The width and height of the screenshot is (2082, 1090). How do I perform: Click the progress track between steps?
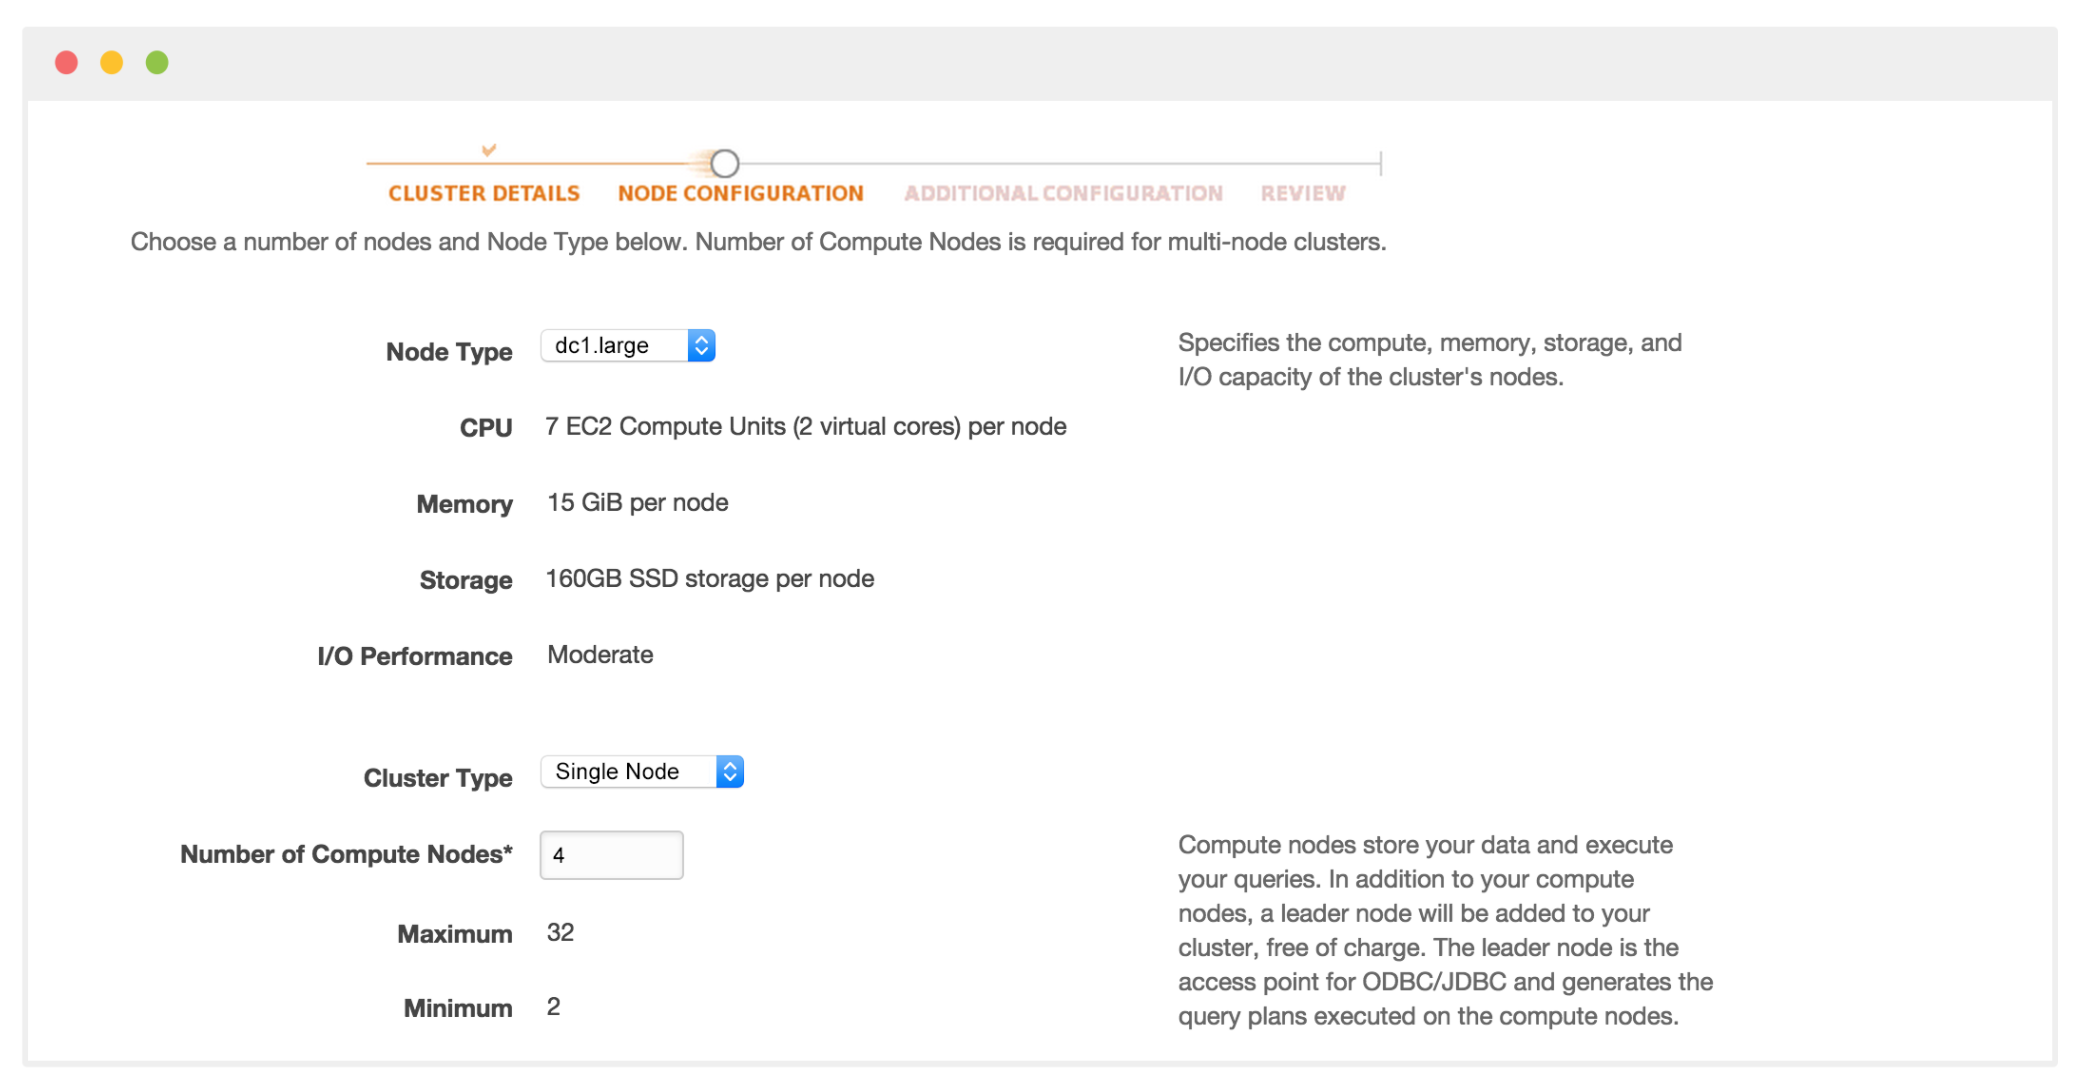1050,162
